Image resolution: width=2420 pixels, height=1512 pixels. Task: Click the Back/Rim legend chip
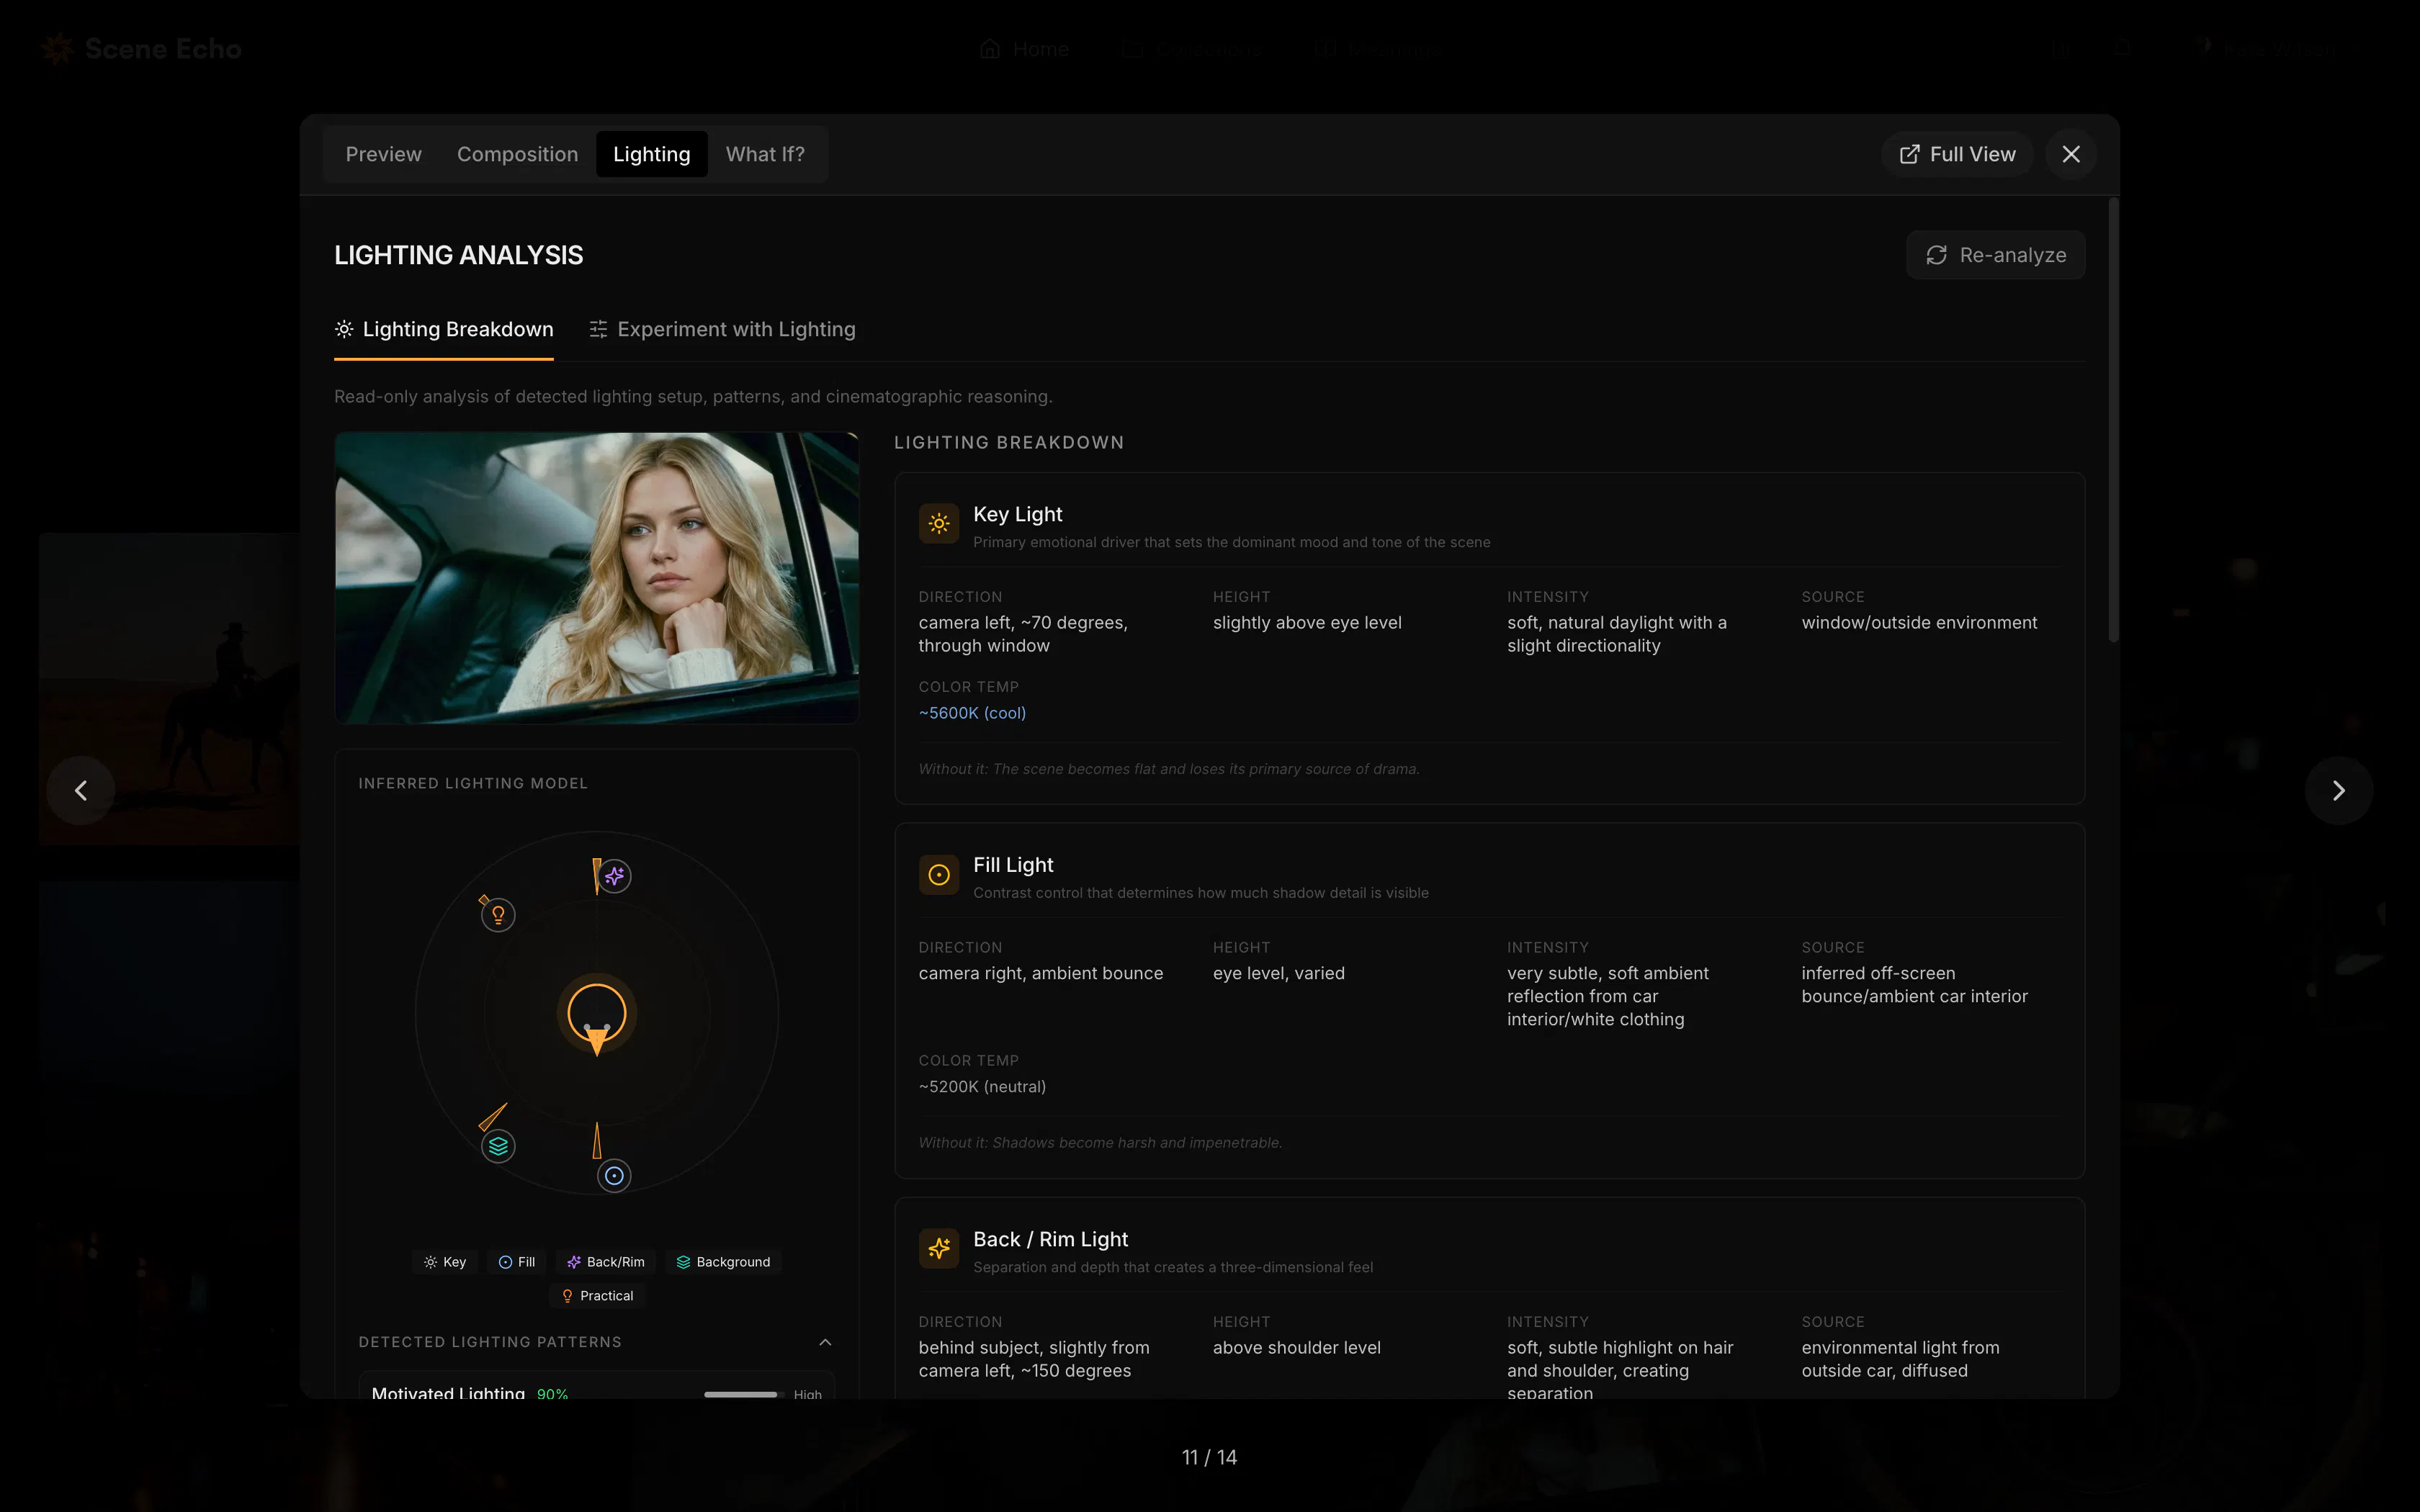coord(606,1262)
